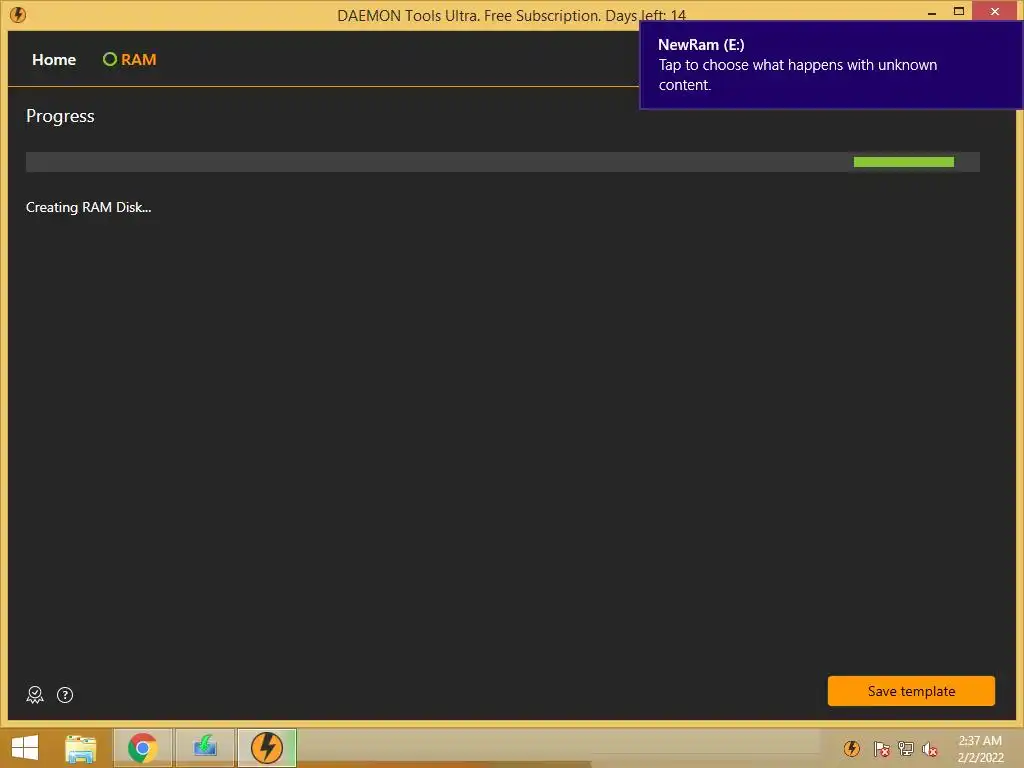Image resolution: width=1024 pixels, height=768 pixels.
Task: Click the network status tray icon
Action: (x=906, y=748)
